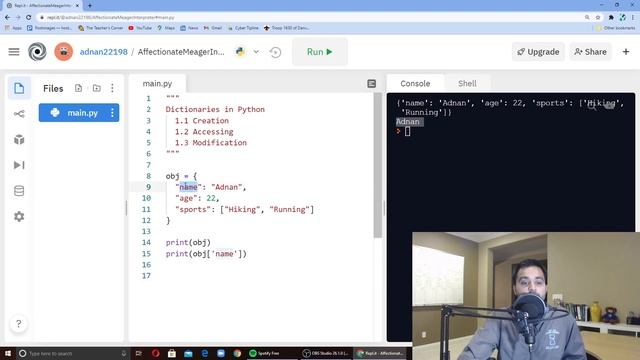Open the Packages cube icon
The image size is (640, 360).
point(19,140)
